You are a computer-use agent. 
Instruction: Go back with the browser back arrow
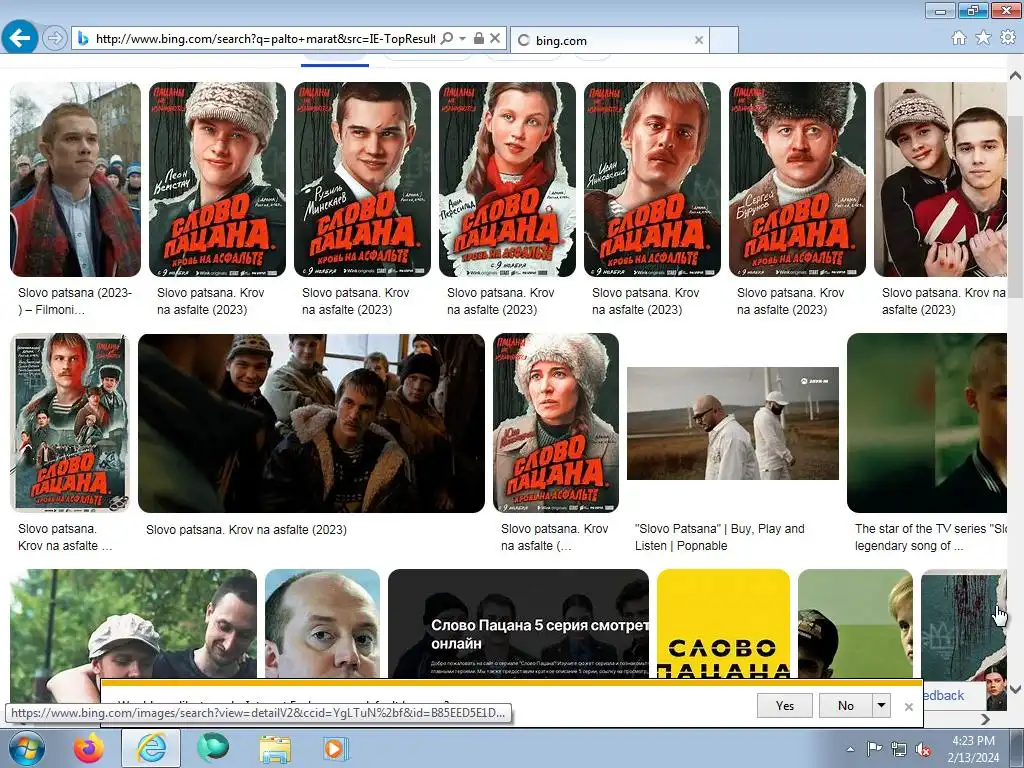[20, 38]
